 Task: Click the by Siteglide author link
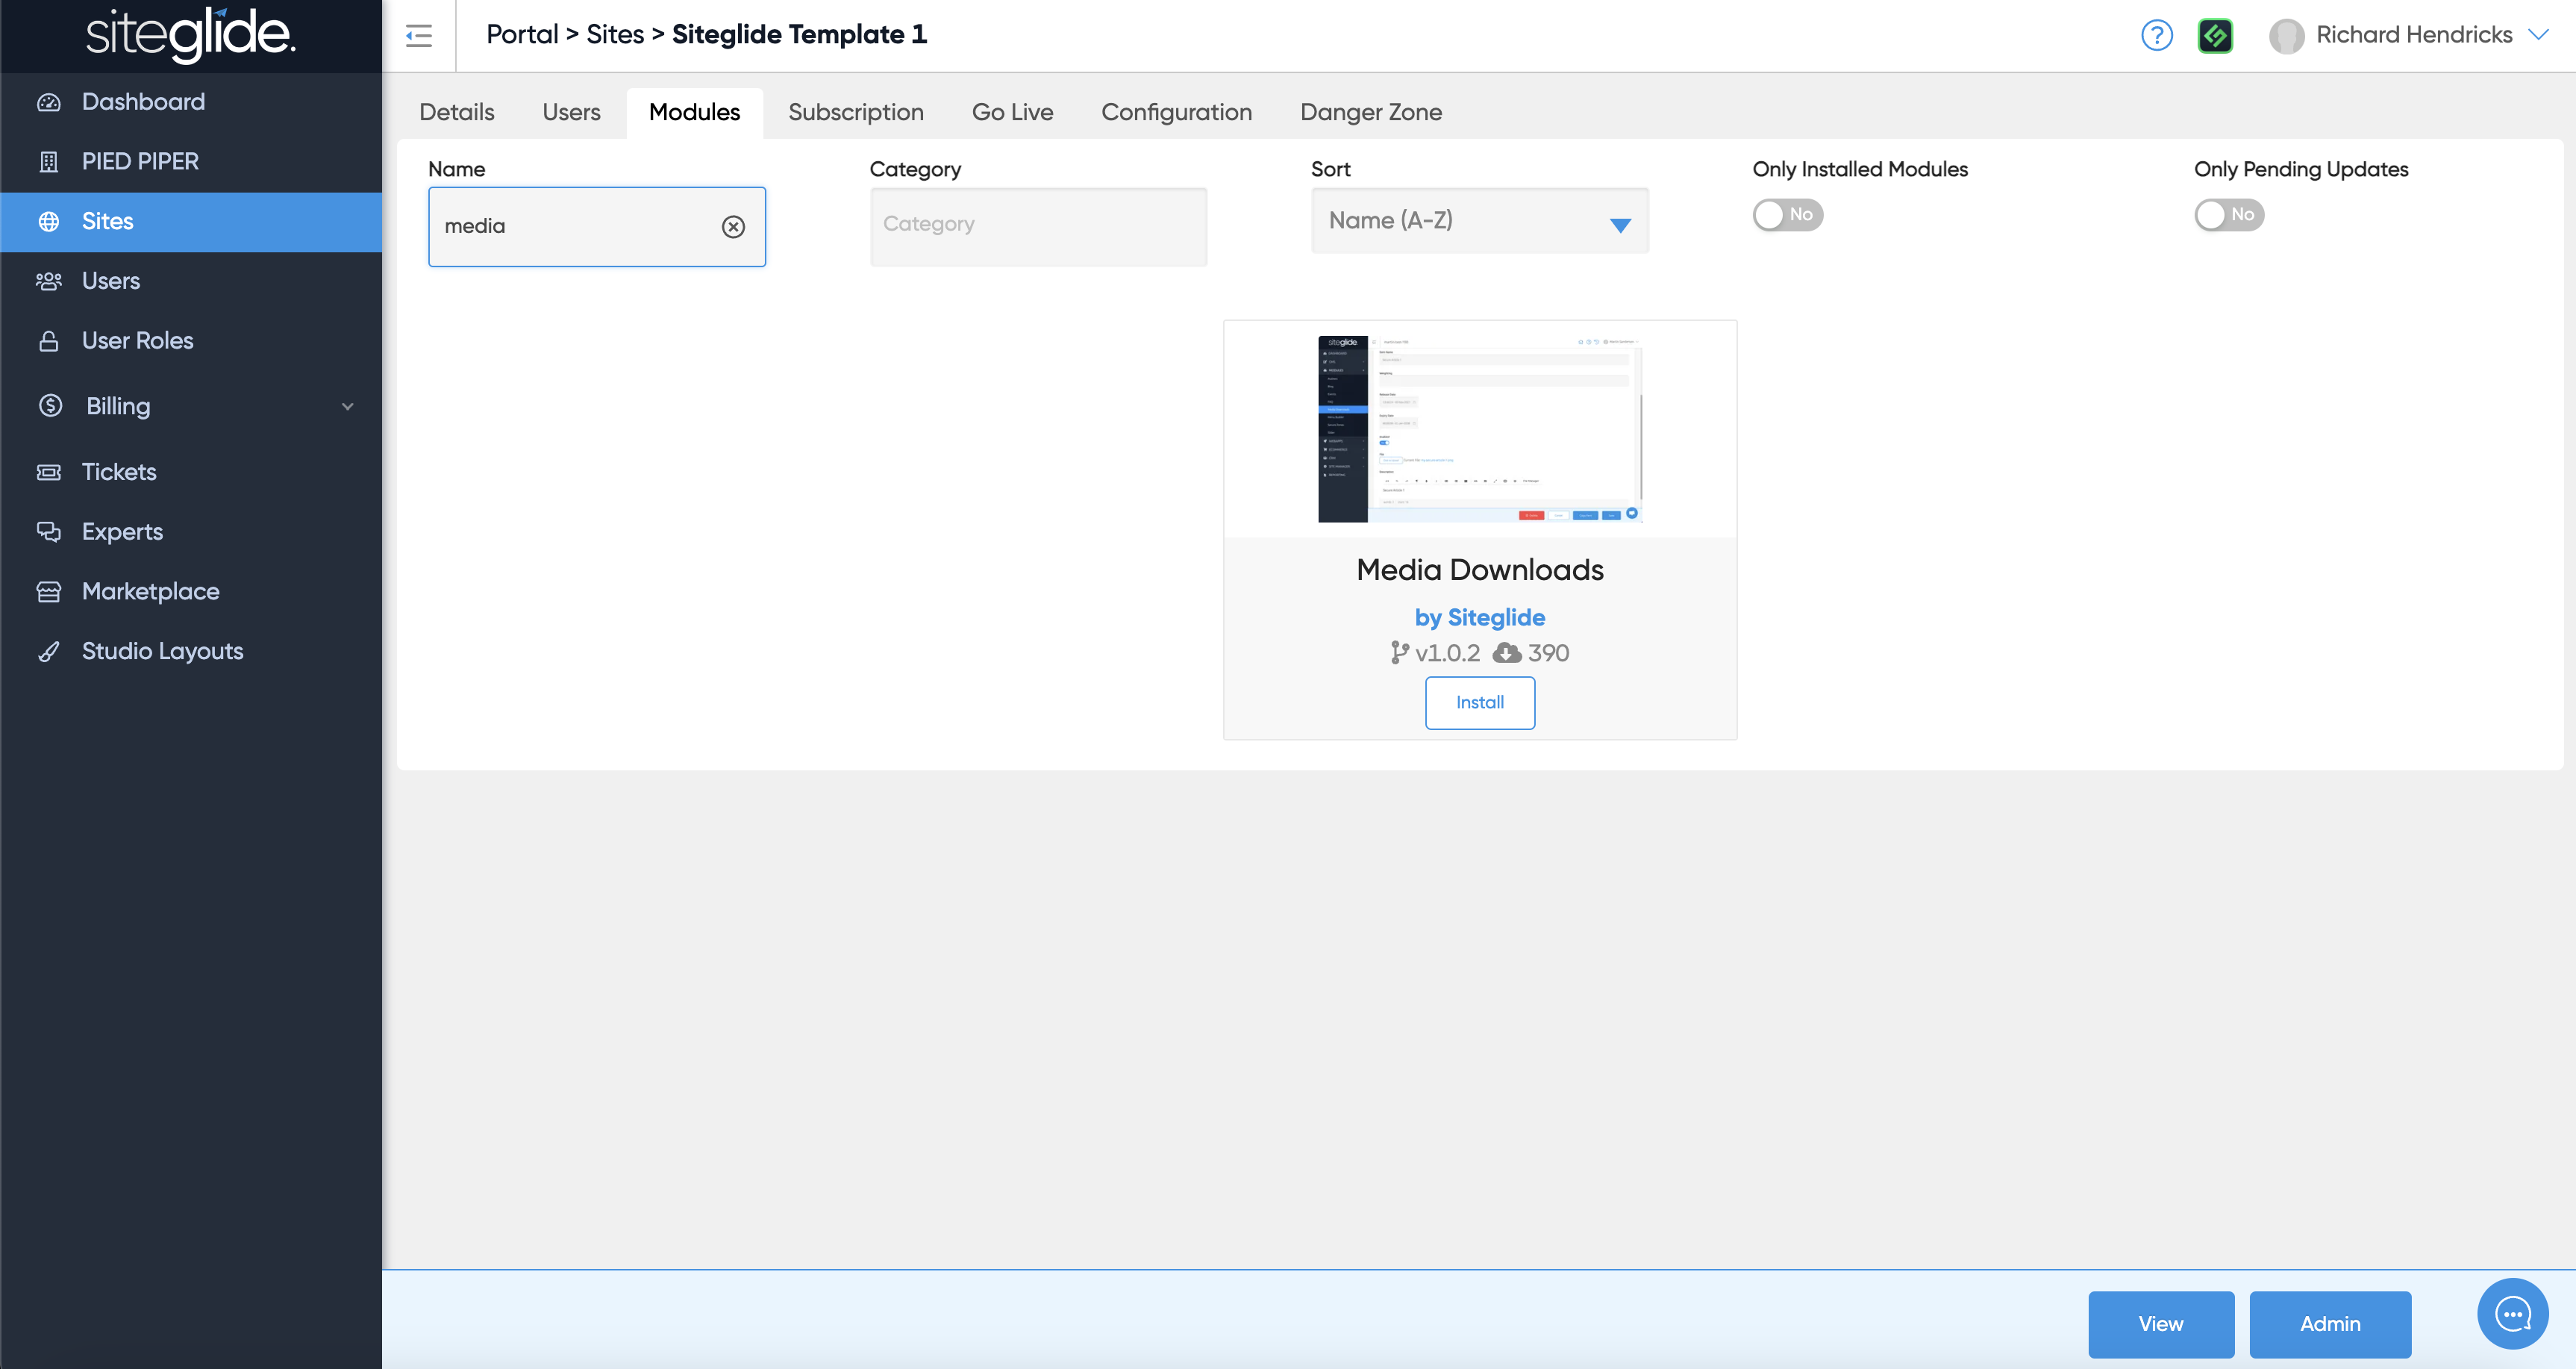1479,617
